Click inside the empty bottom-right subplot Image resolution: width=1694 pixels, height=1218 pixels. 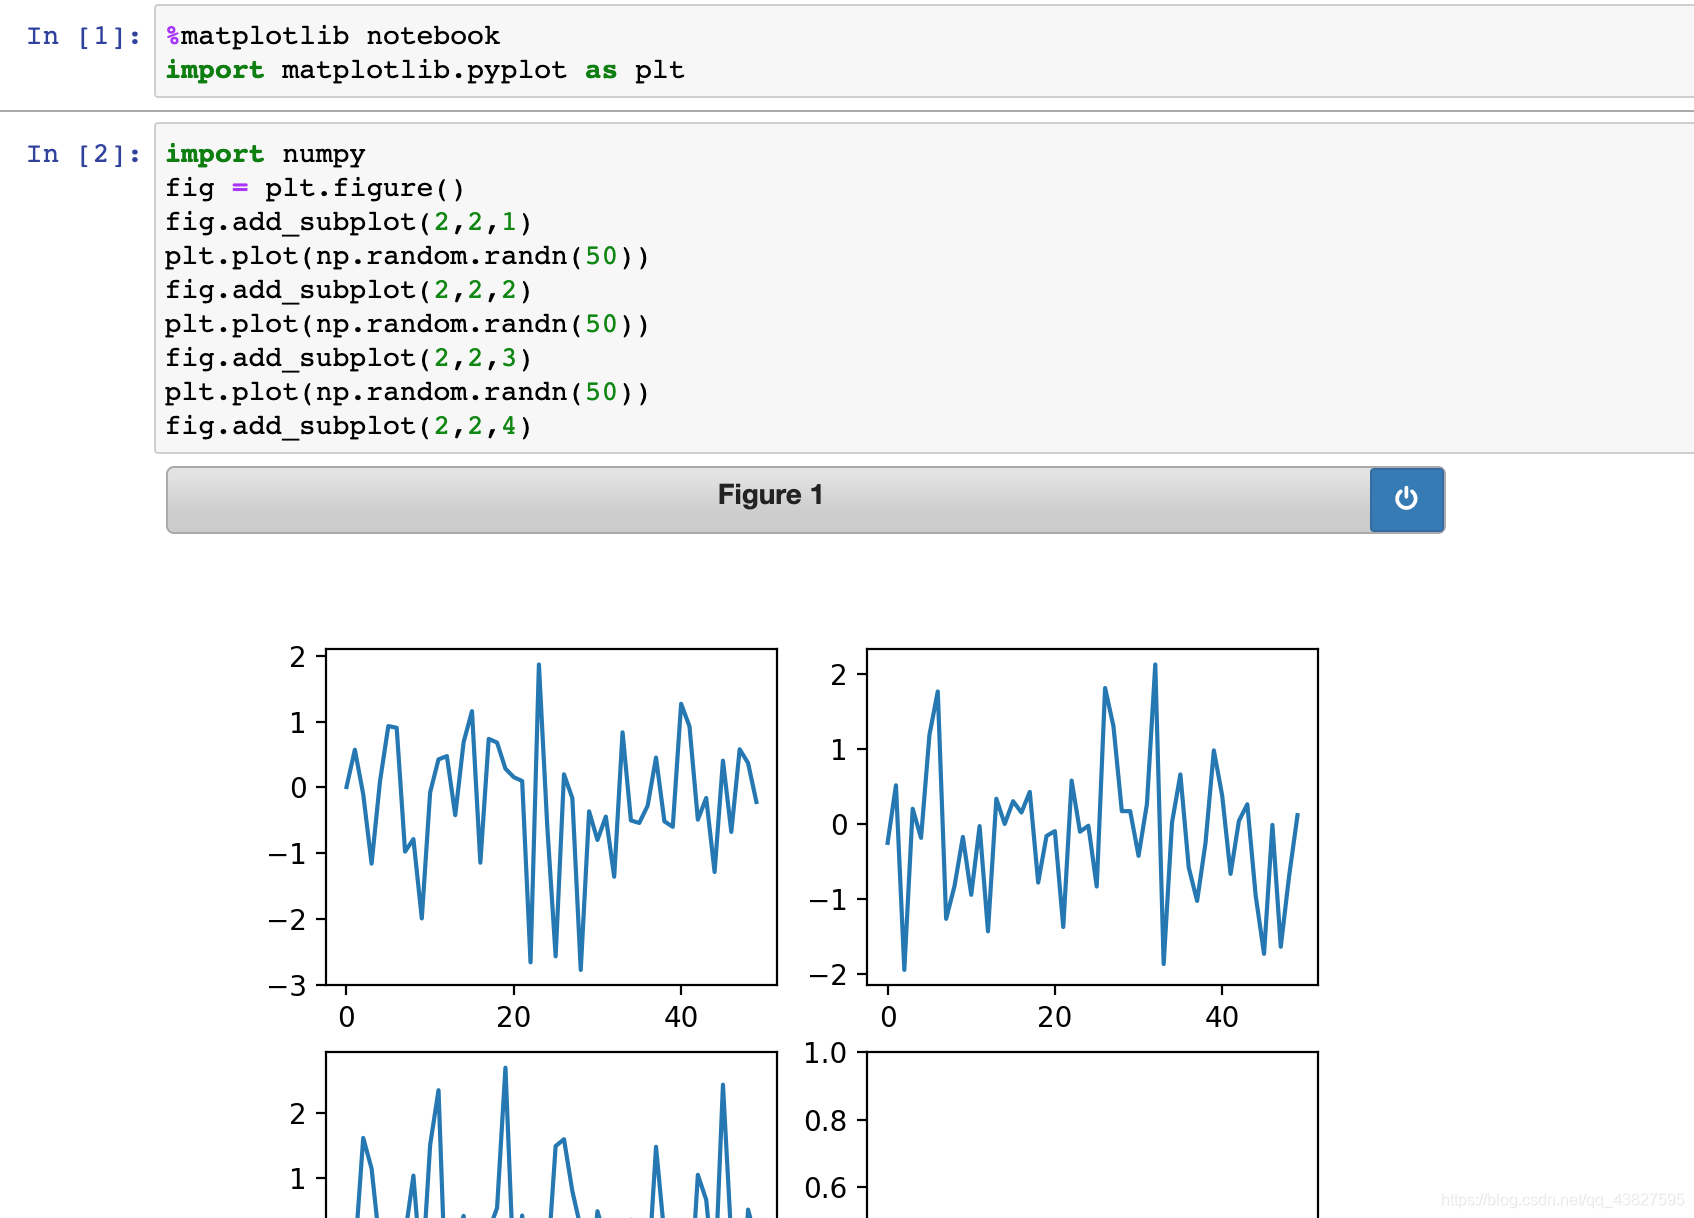tap(1093, 1135)
